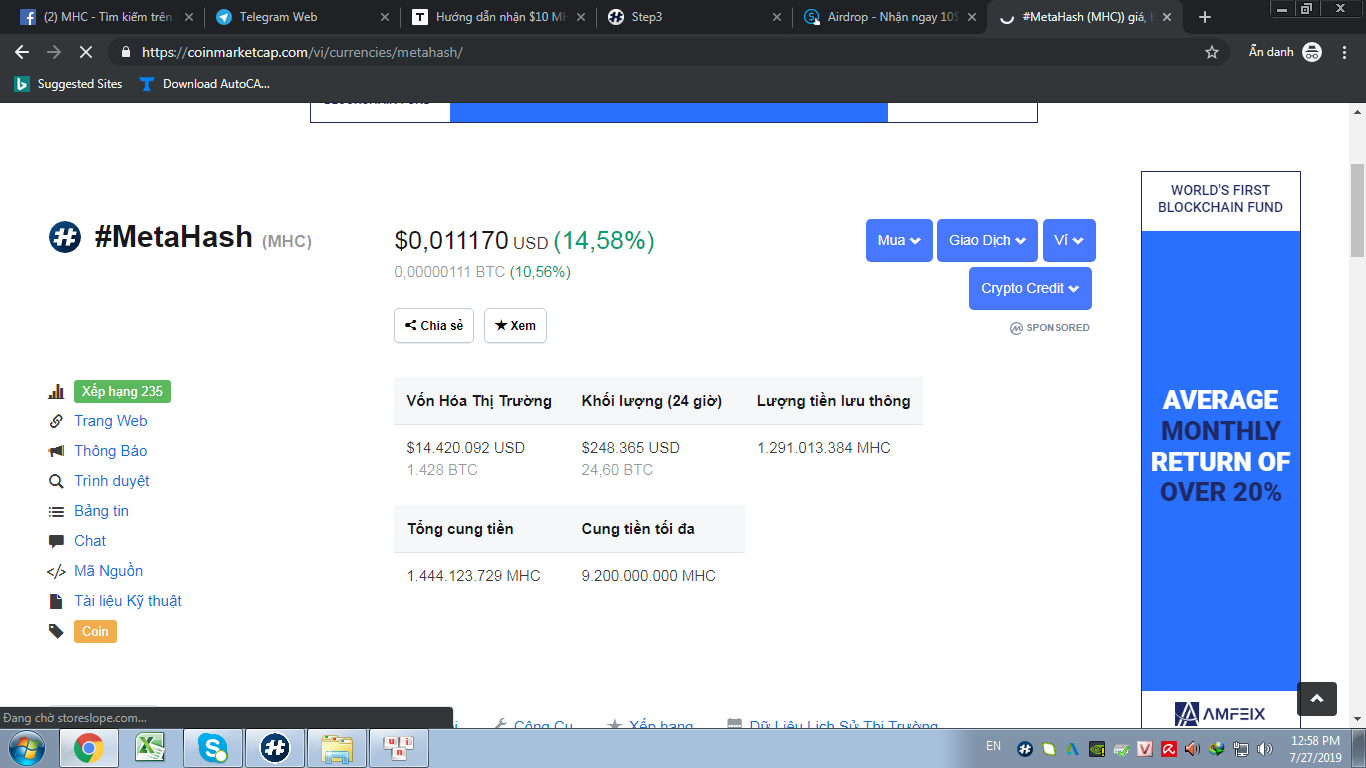Viewport: 1366px width, 768px height.
Task: Click the incognito (Ẩn danh) icon
Action: (x=1312, y=52)
